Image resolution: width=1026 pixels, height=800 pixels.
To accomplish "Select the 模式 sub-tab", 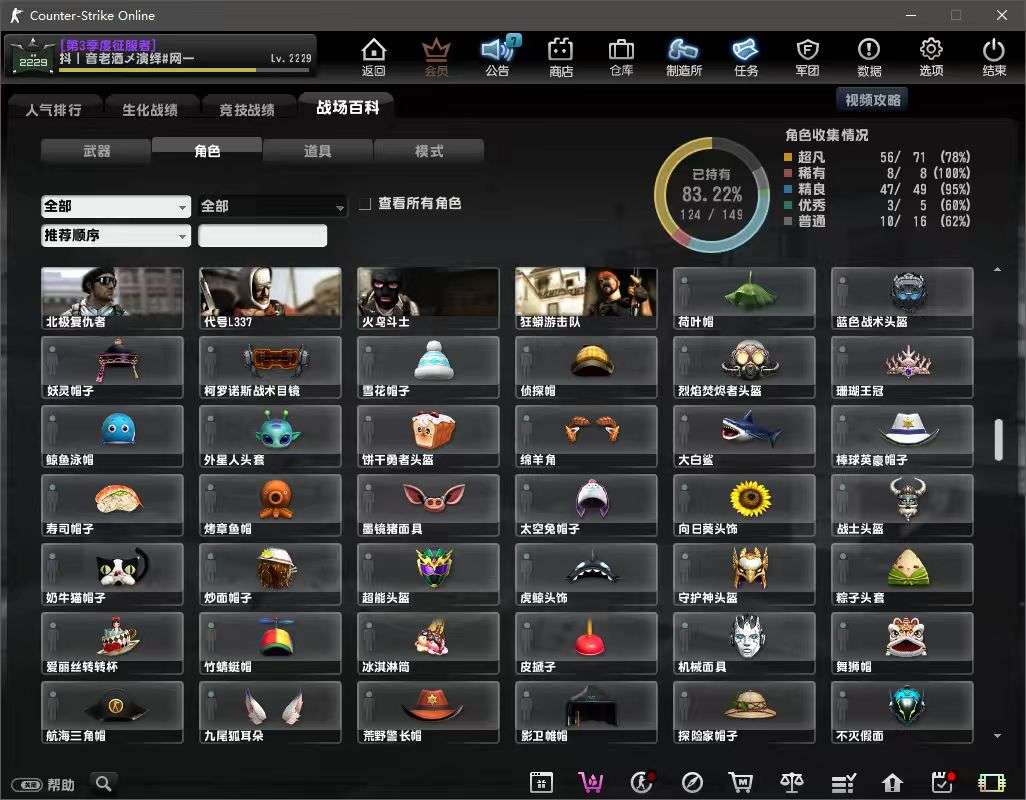I will tap(429, 151).
